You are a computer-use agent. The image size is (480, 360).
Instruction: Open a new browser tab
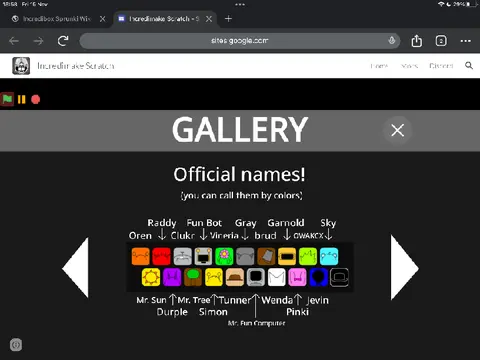(228, 19)
